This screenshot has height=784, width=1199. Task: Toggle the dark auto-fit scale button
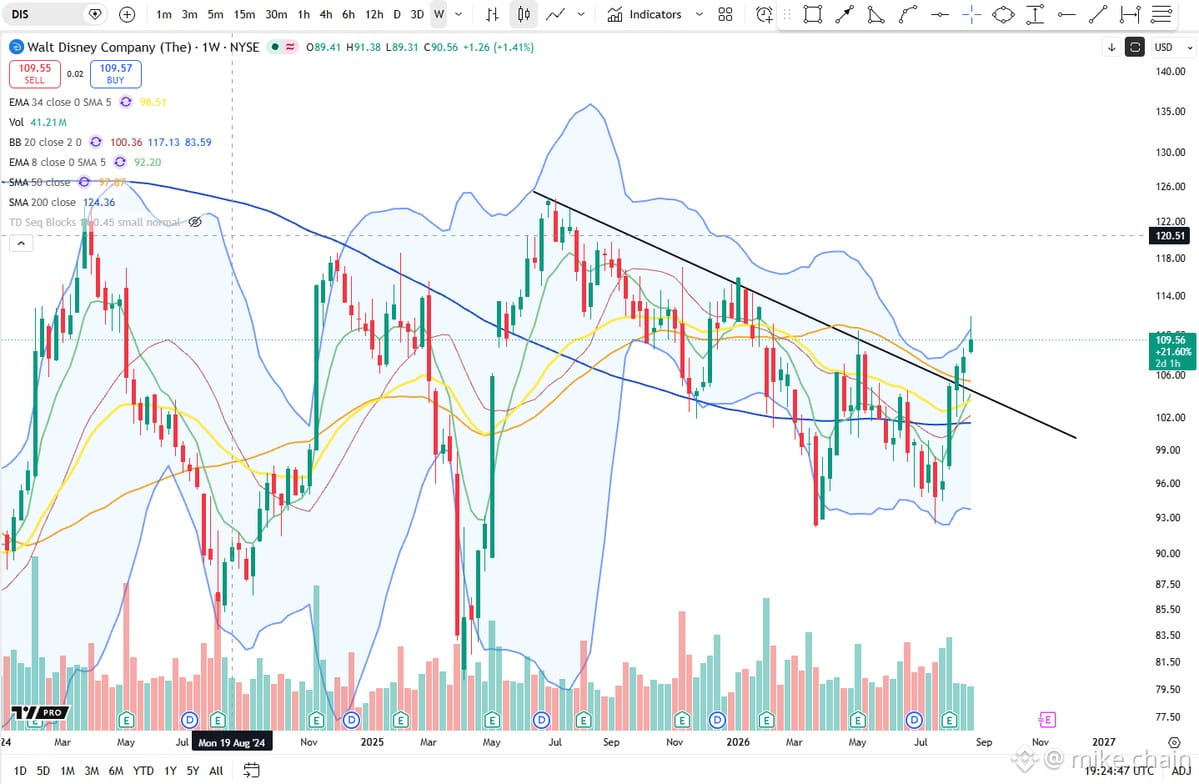pyautogui.click(x=1135, y=47)
